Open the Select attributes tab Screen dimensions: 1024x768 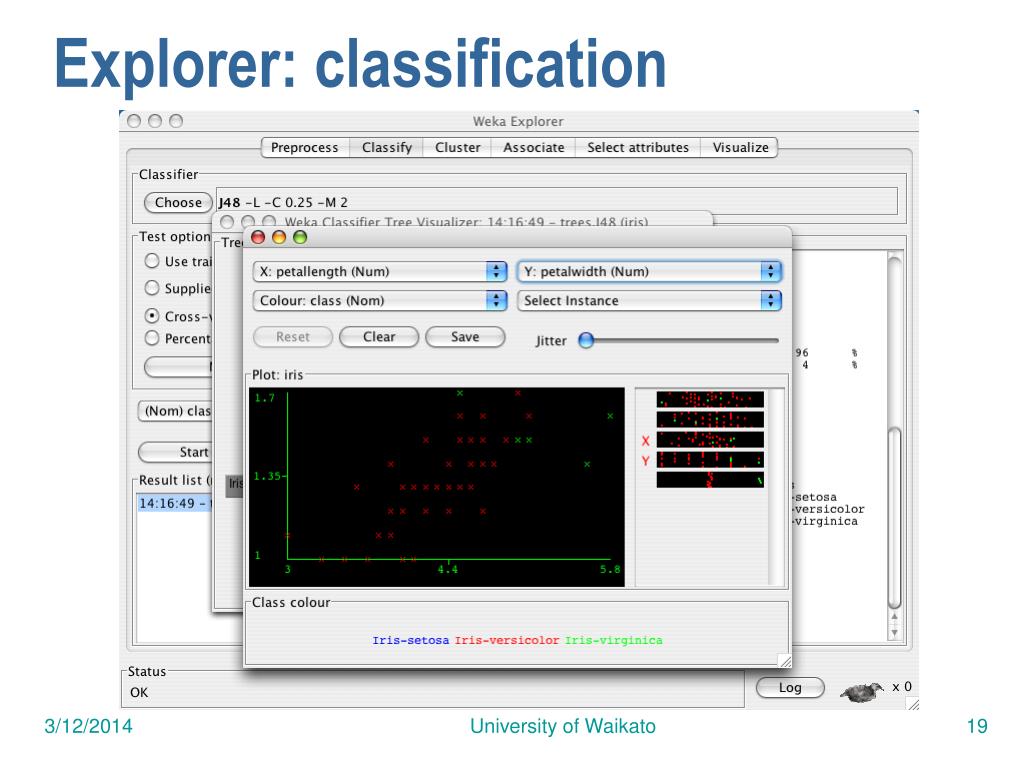coord(637,148)
